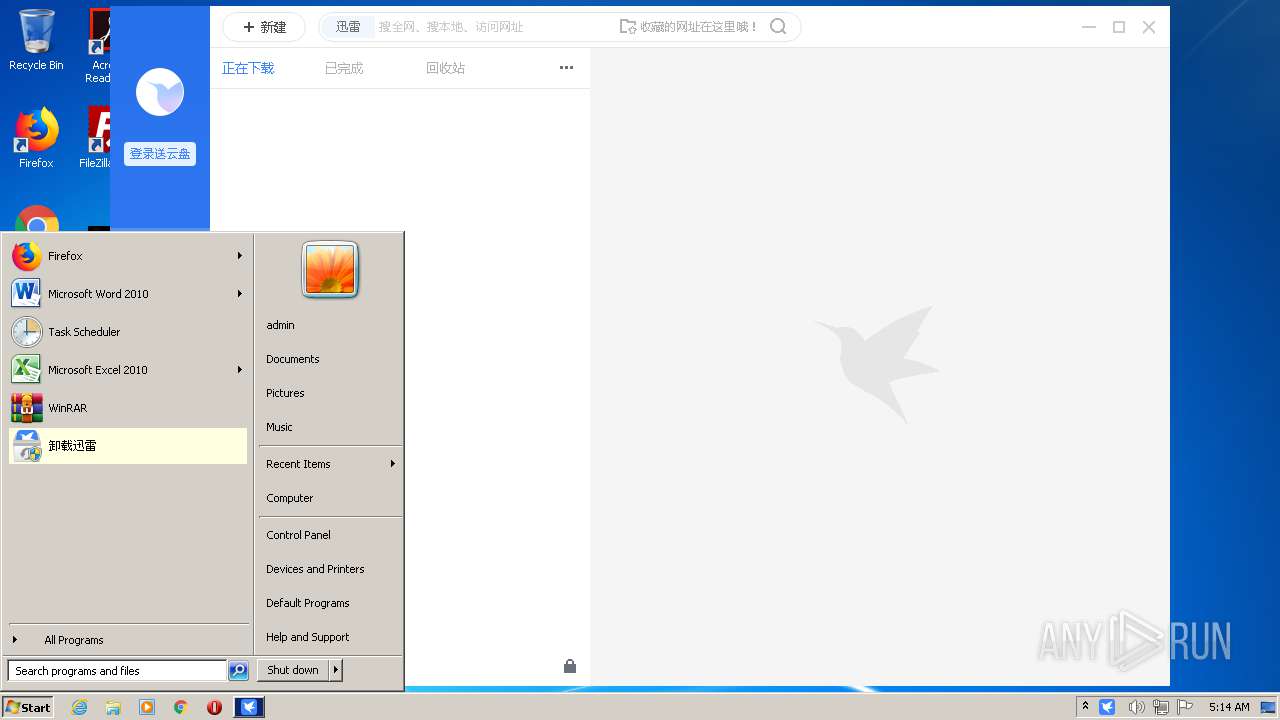Select the 迅雷 search engine chip
Viewport: 1280px width, 720px height.
348,27
